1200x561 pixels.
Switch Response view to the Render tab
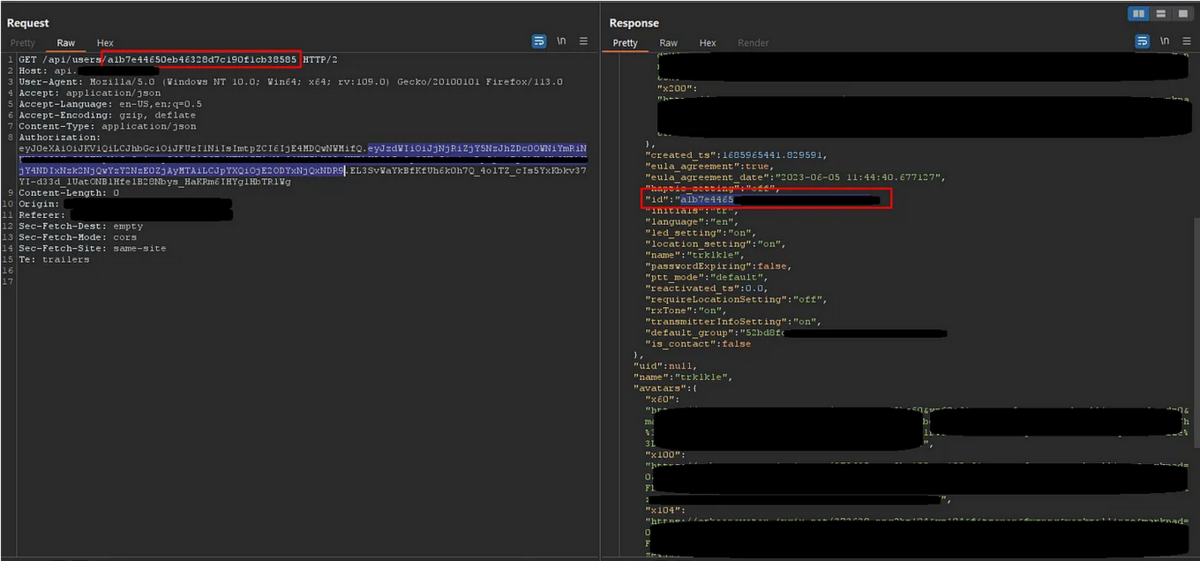[x=753, y=43]
